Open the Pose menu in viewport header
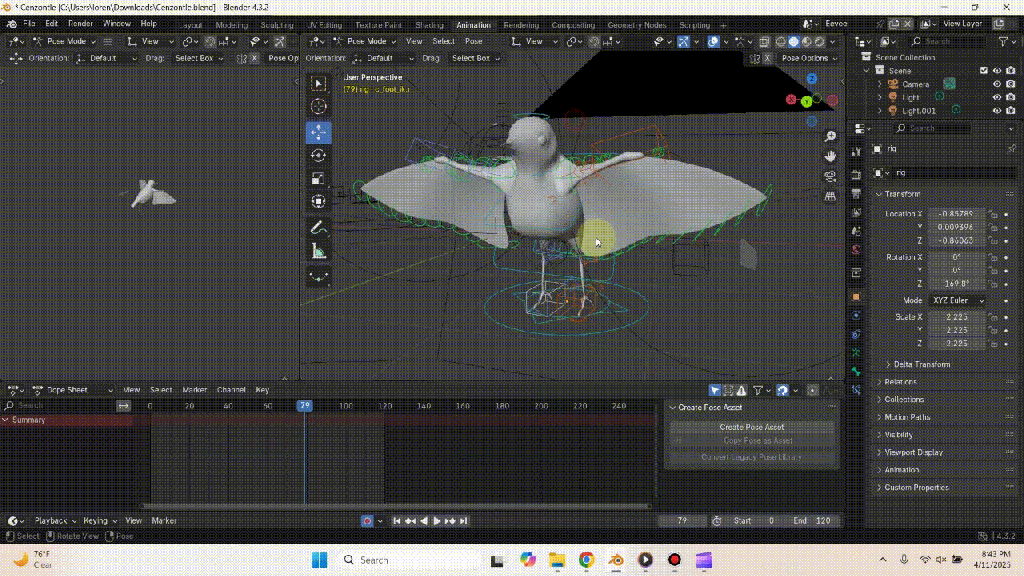 473,41
